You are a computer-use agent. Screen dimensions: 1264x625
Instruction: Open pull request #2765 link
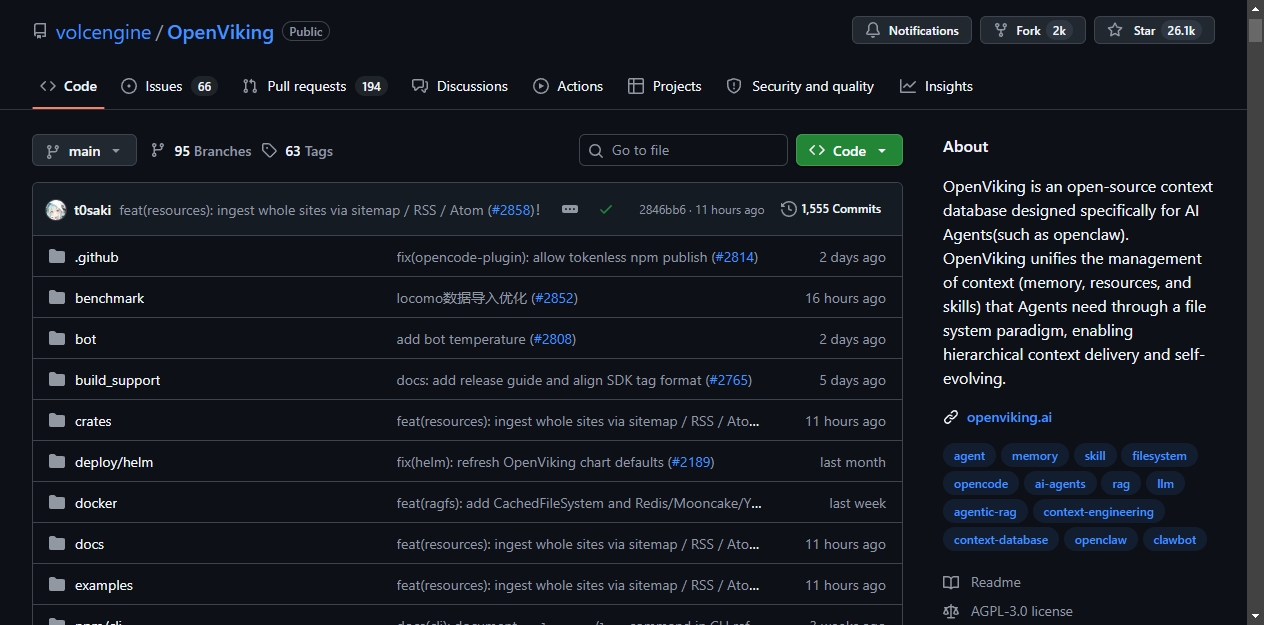click(x=729, y=380)
